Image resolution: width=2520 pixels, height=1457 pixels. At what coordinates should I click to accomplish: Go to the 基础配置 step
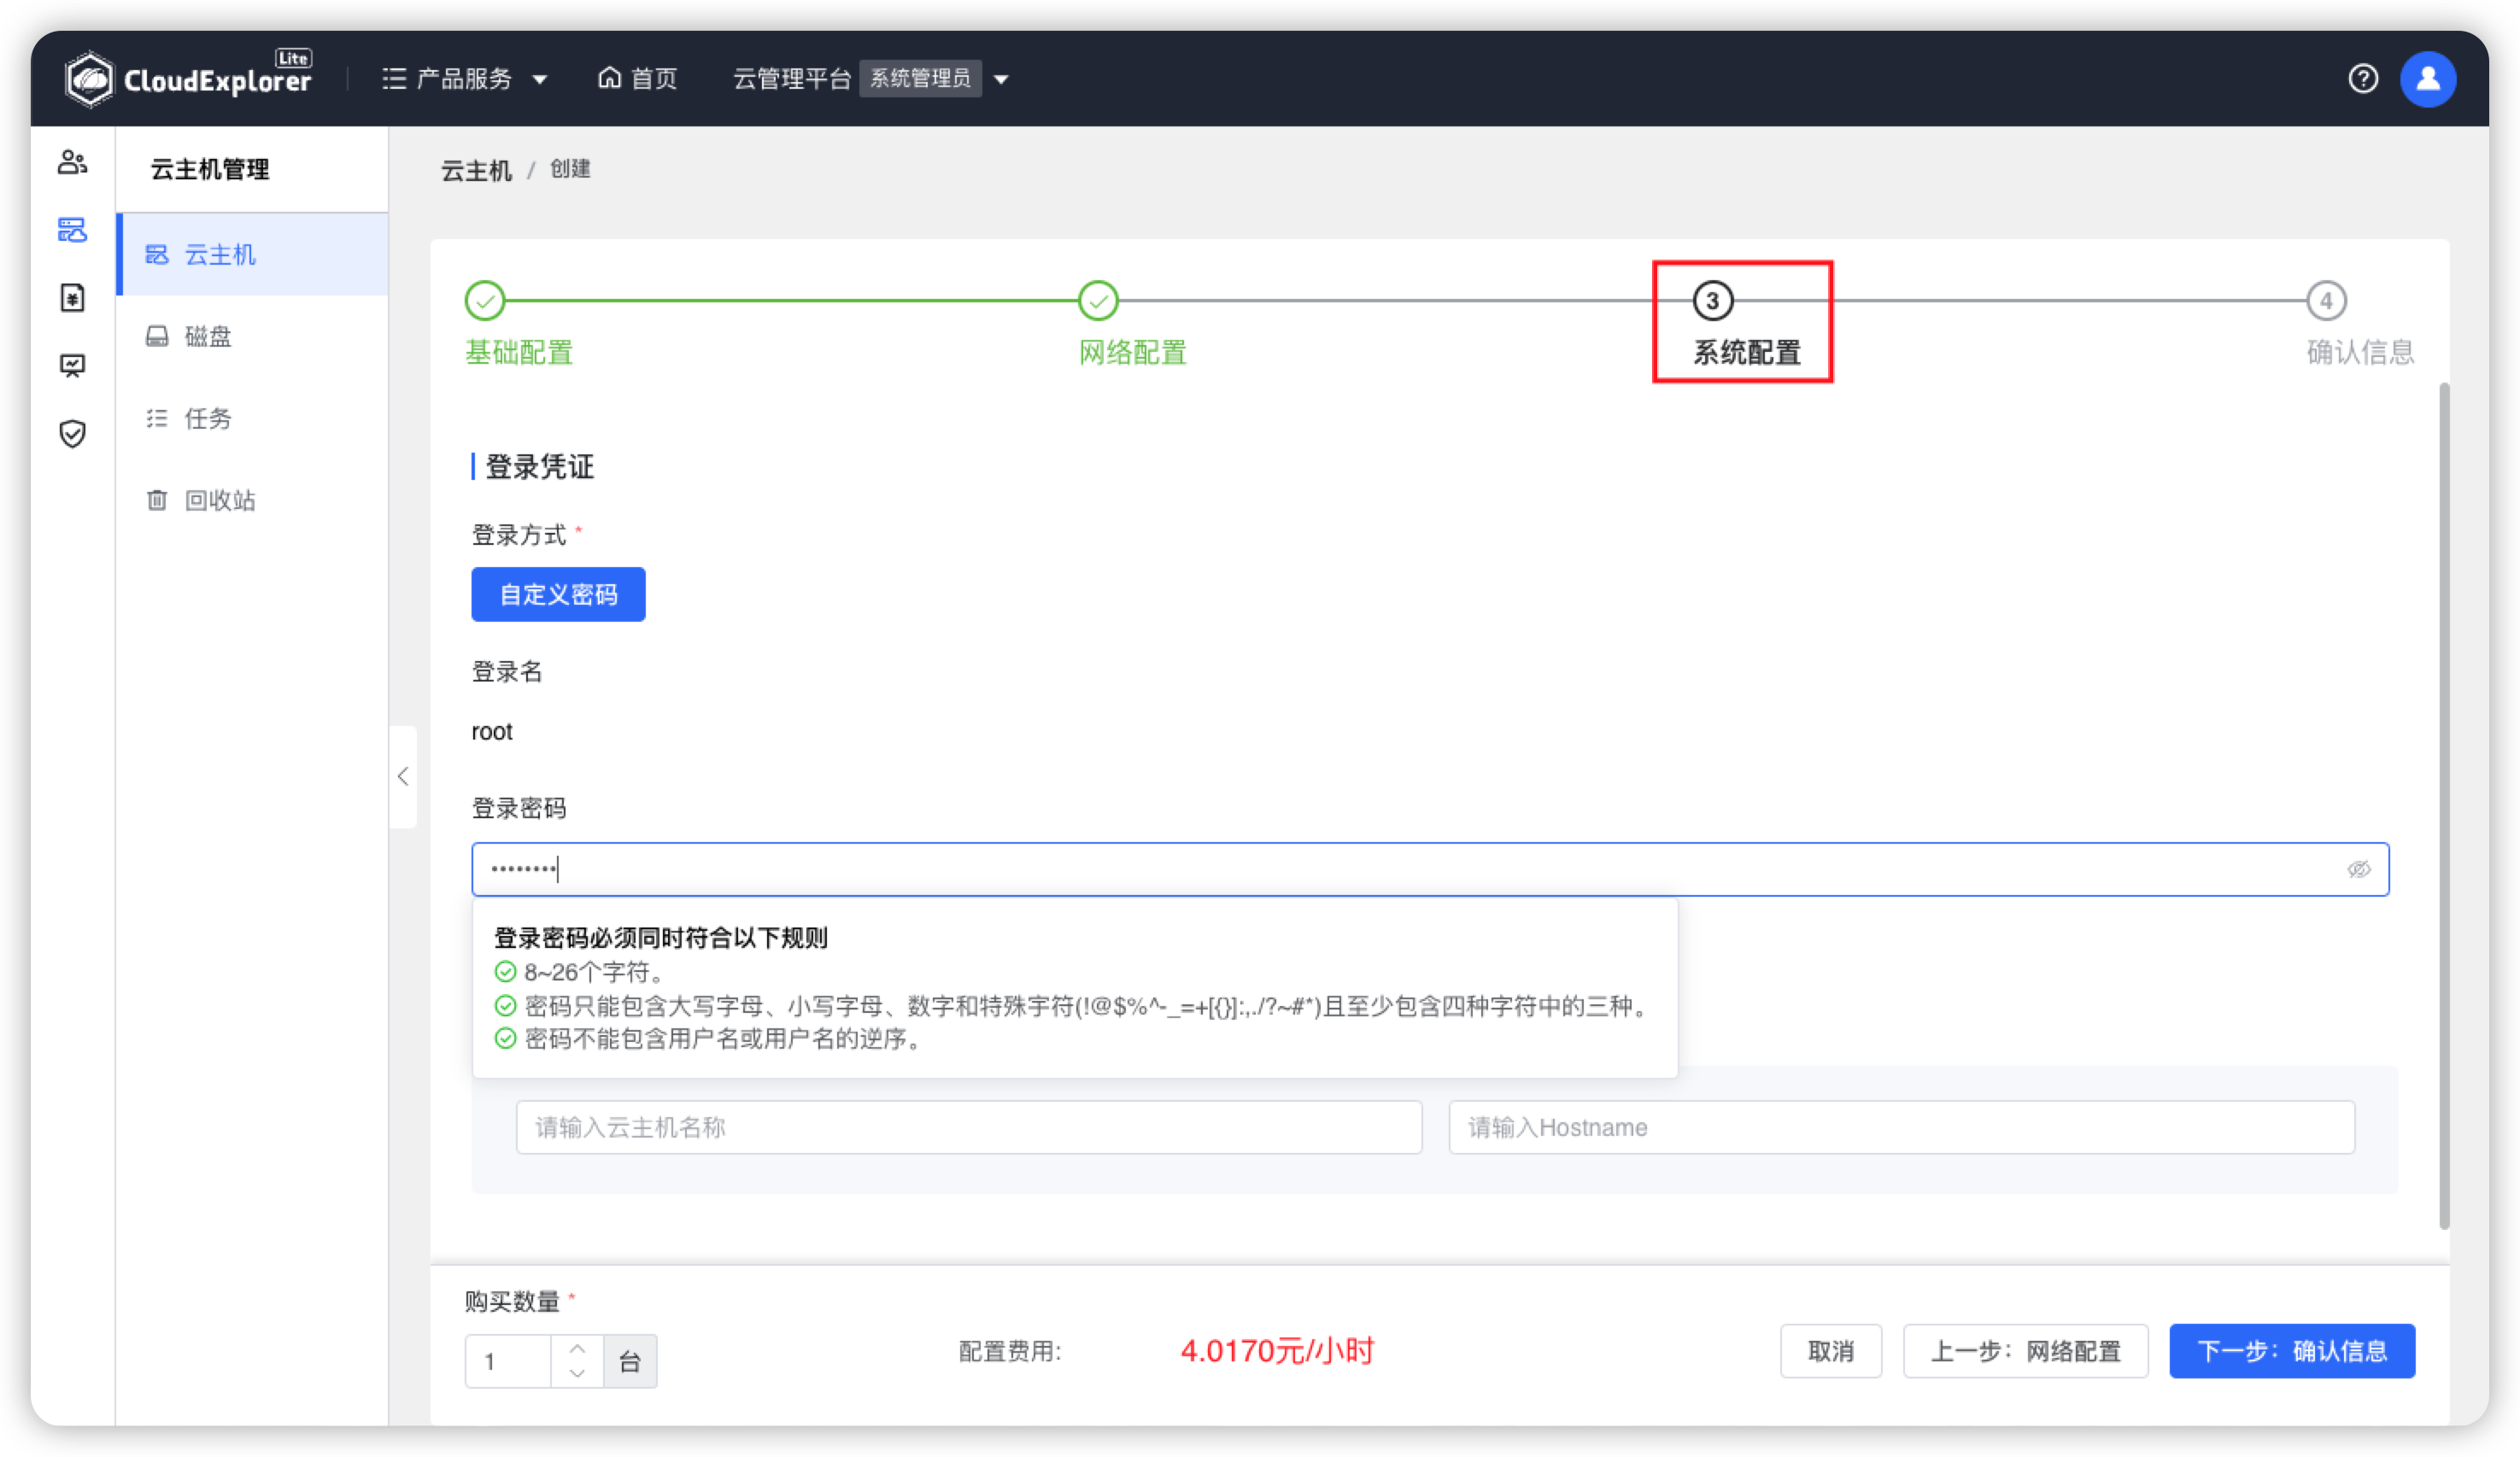tap(518, 323)
